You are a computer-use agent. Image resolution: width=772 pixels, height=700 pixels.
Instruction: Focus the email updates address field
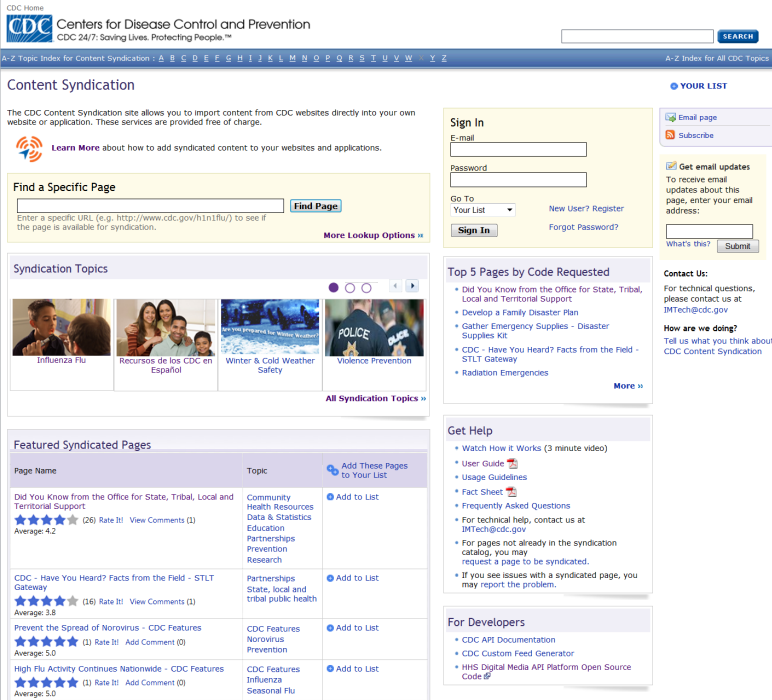pos(709,231)
